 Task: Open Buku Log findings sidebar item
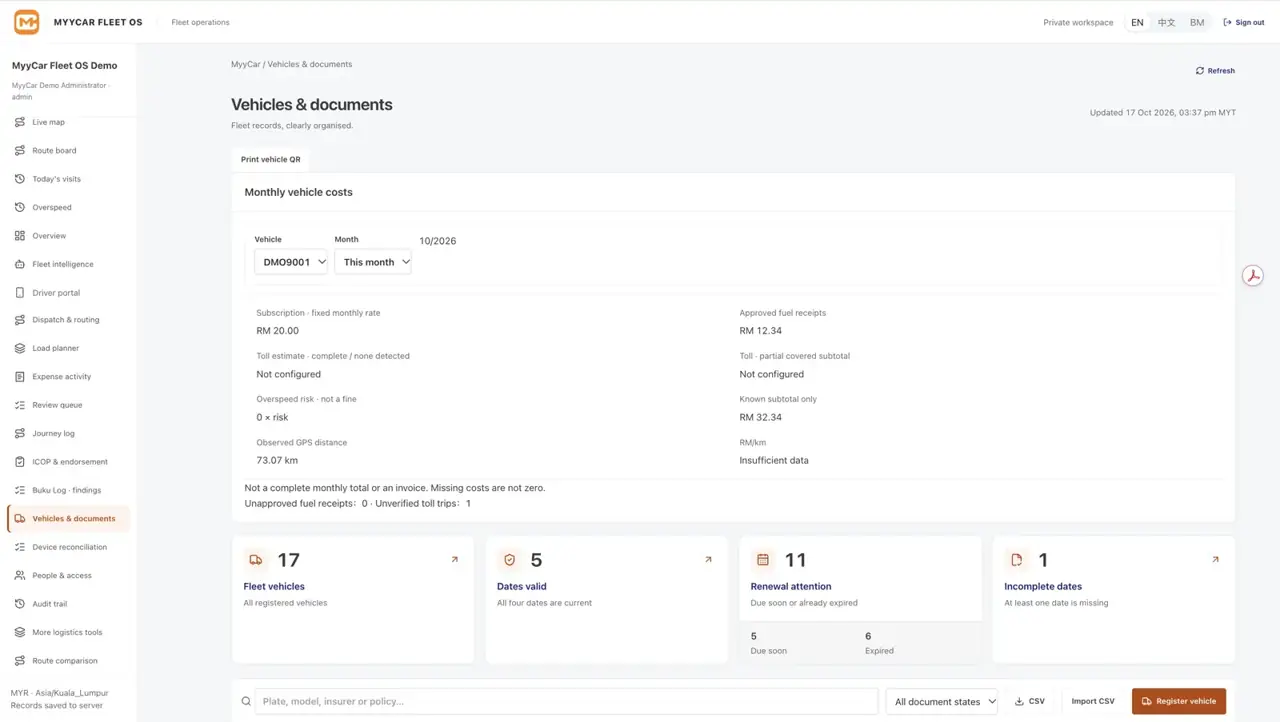coord(68,490)
